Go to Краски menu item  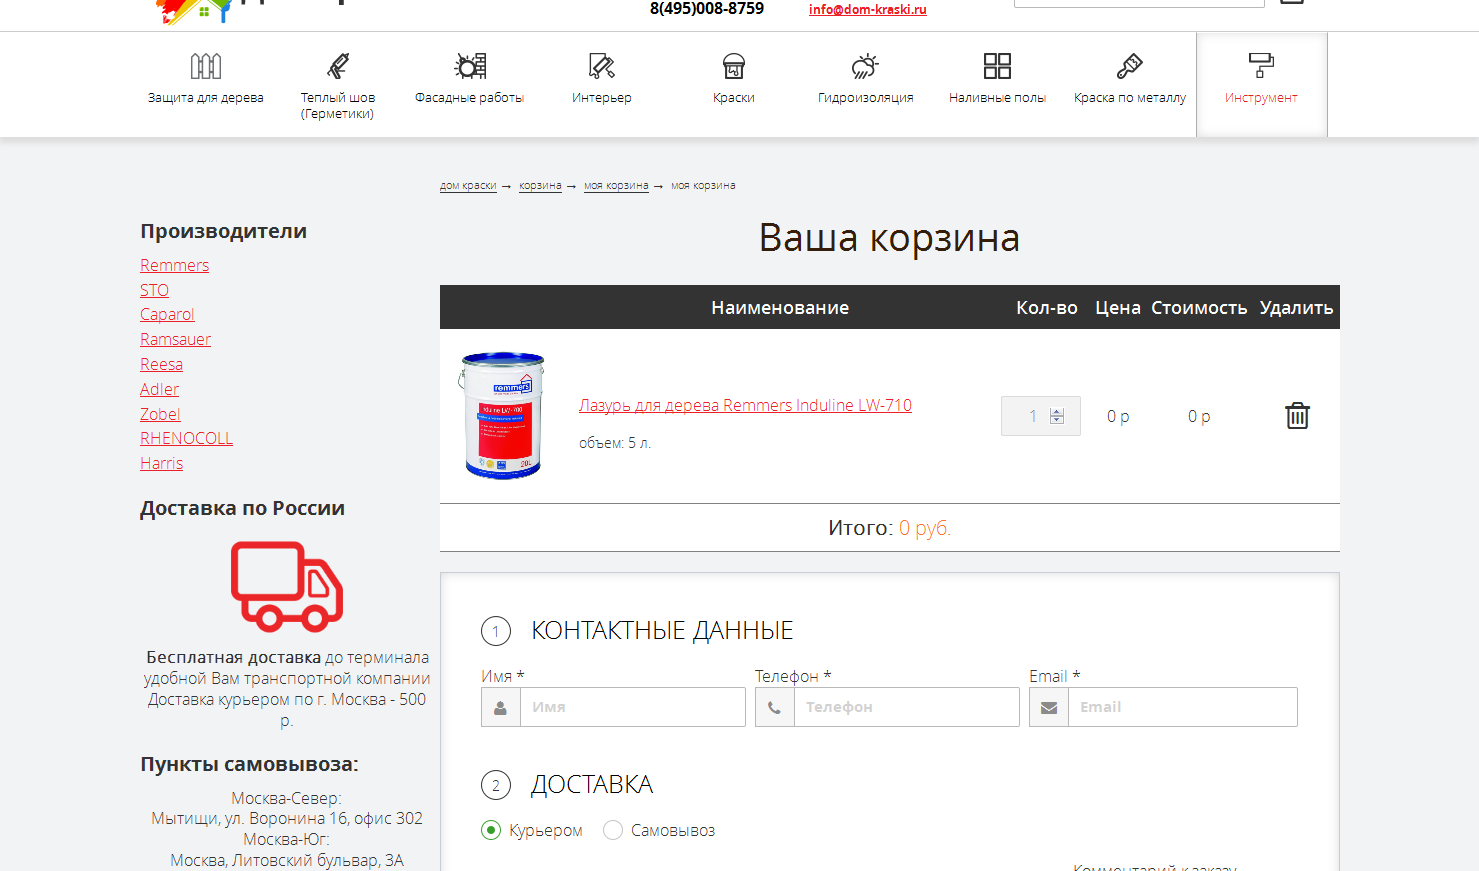click(x=734, y=98)
